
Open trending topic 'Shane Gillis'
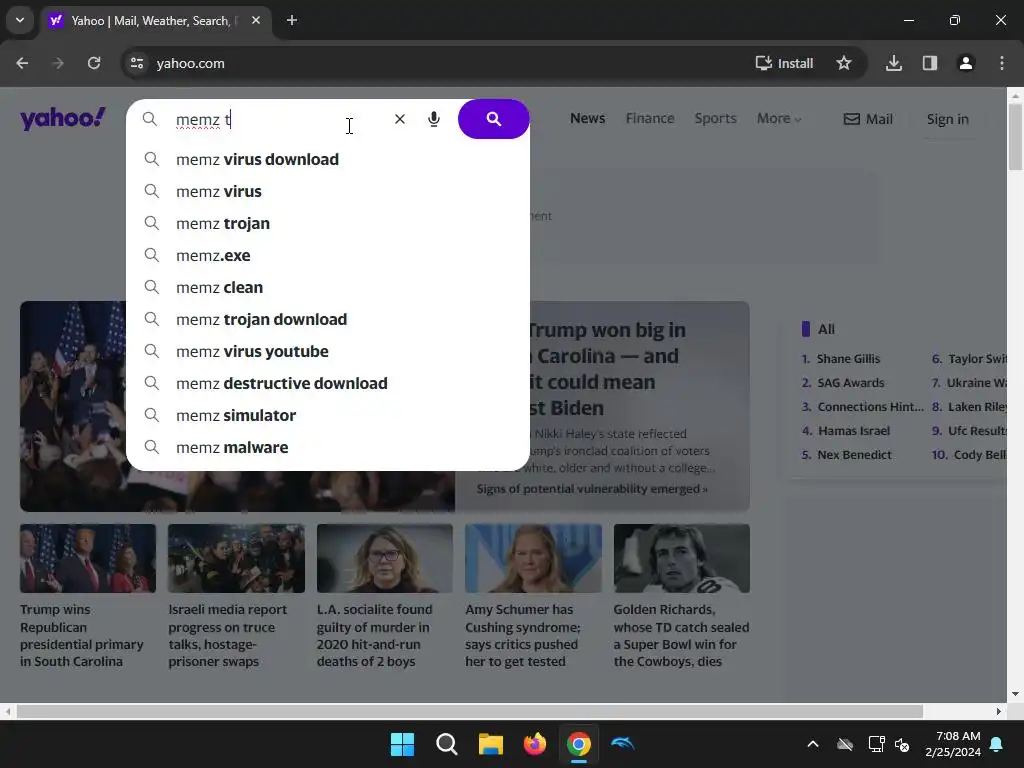point(848,359)
